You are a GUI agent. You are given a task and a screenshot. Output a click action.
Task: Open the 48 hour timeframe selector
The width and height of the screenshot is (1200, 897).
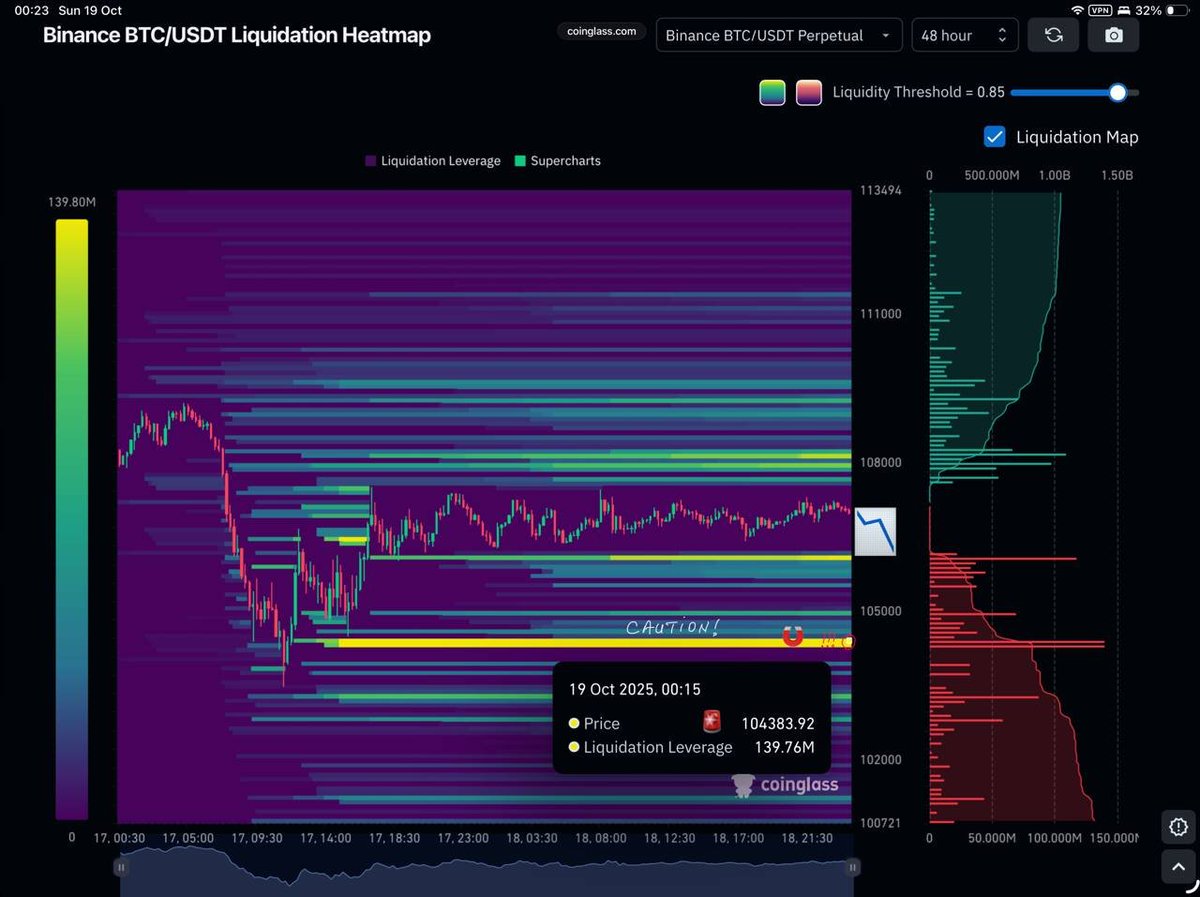965,35
